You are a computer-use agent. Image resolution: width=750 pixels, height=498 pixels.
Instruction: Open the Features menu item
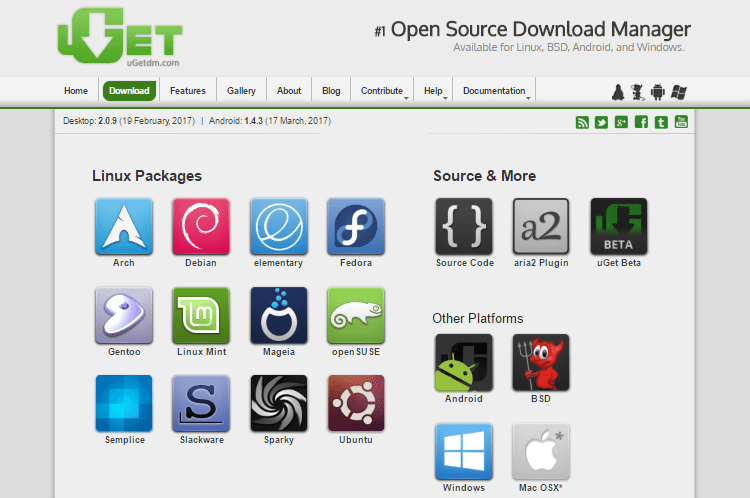188,91
